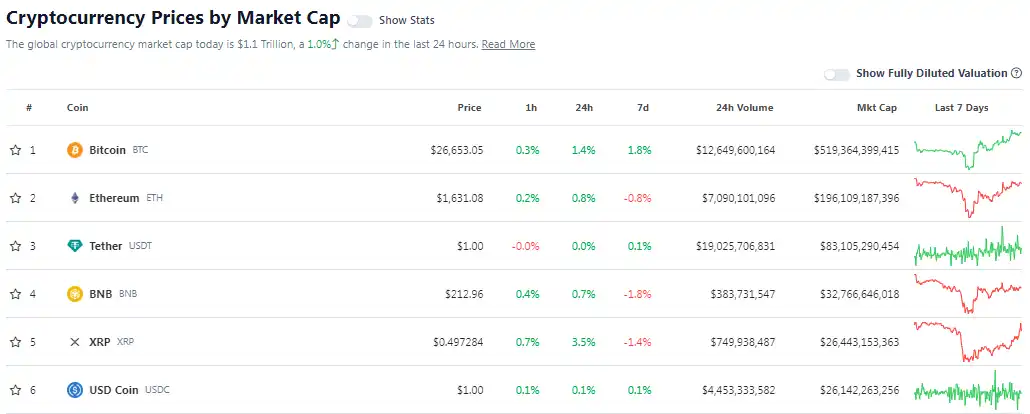Sort the table by Price column
This screenshot has width=1030, height=414.
(469, 108)
